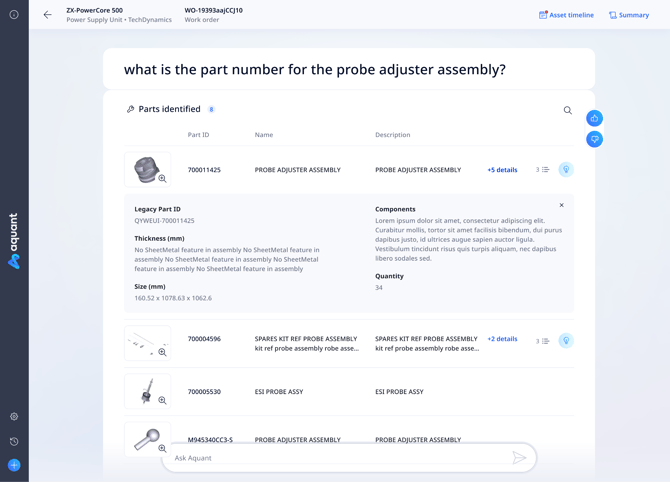Open the list icon for part 700011425
The height and width of the screenshot is (482, 670).
[x=543, y=170]
